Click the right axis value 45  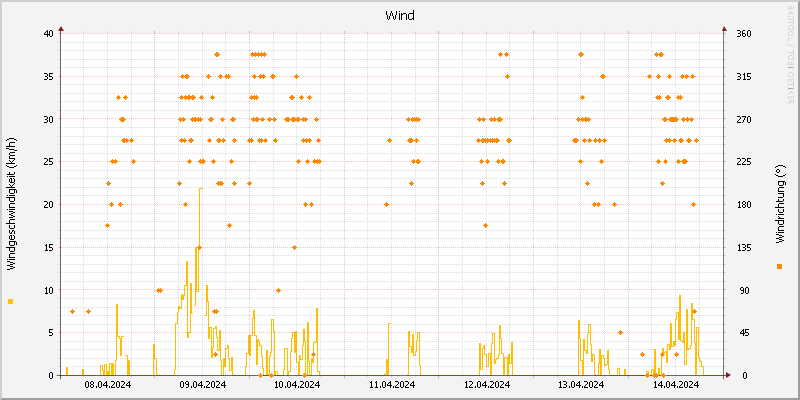pyautogui.click(x=744, y=333)
